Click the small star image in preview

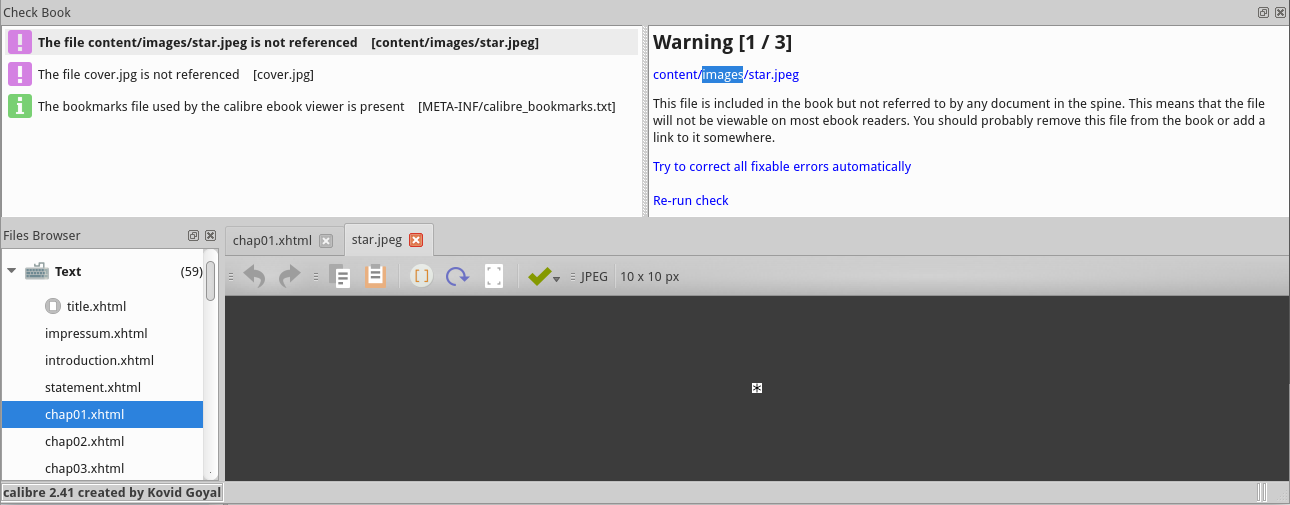tap(757, 388)
